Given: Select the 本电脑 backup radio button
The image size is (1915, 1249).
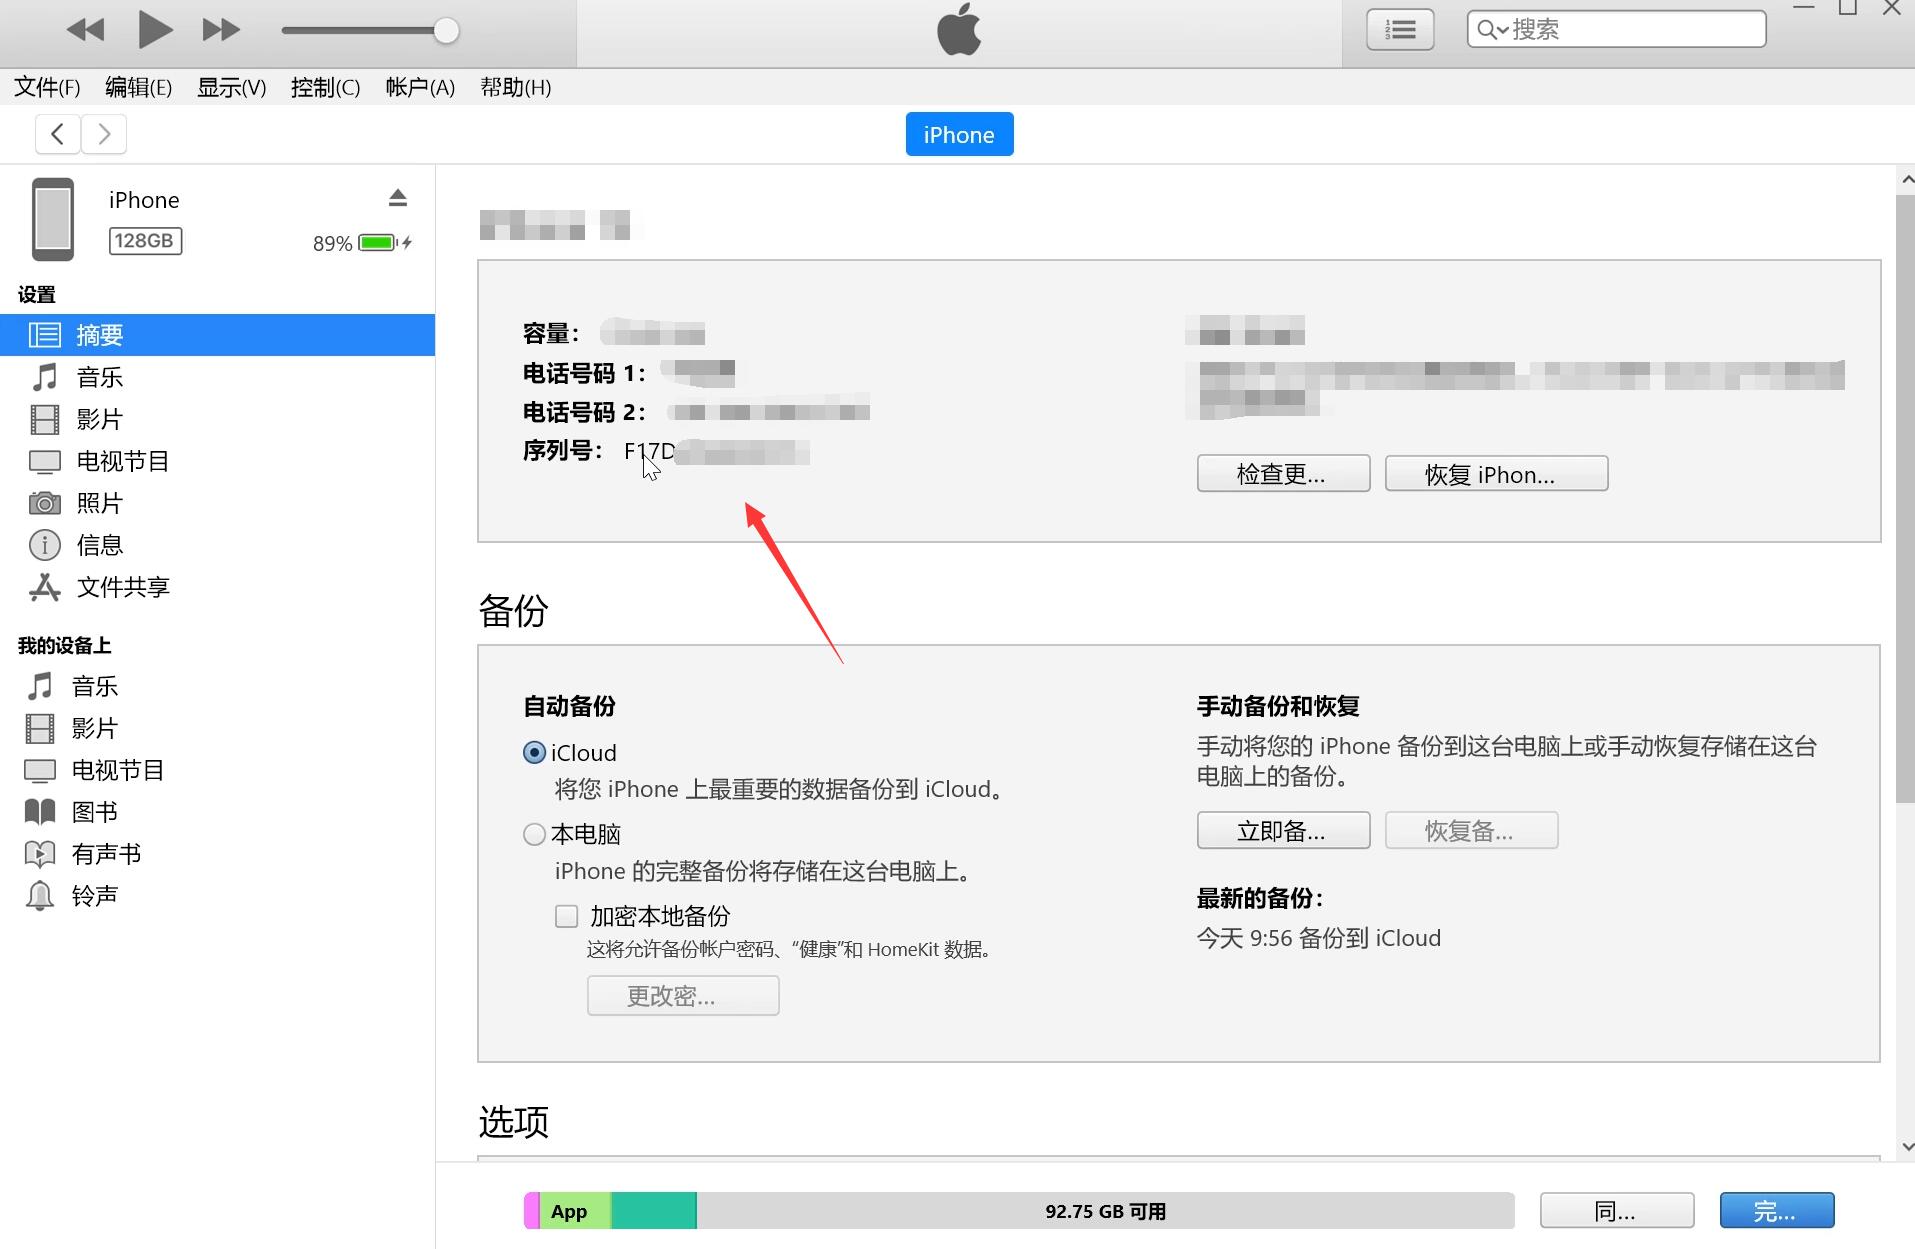Looking at the screenshot, I should tap(534, 834).
